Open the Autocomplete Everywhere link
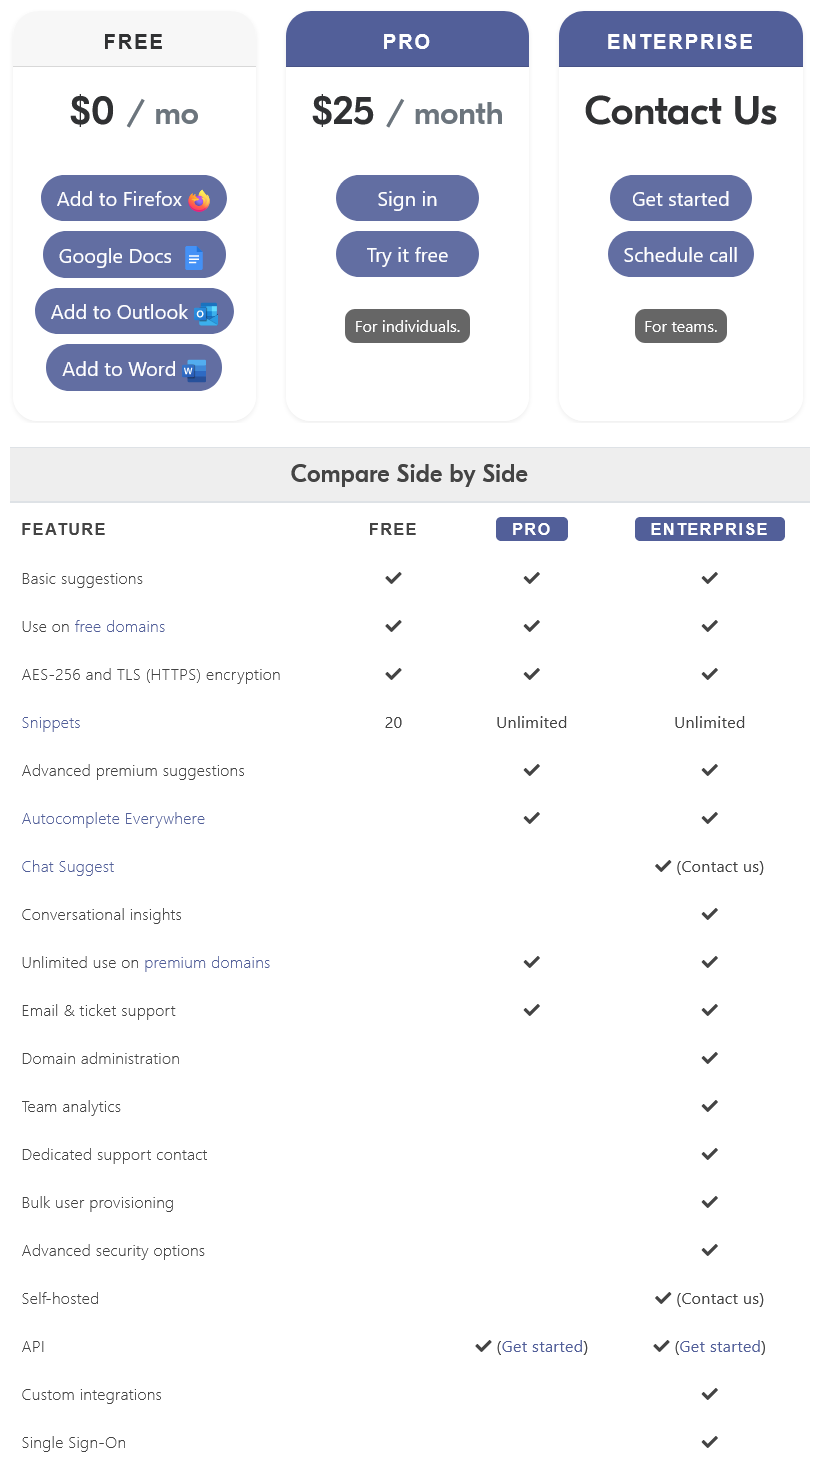 coord(113,818)
